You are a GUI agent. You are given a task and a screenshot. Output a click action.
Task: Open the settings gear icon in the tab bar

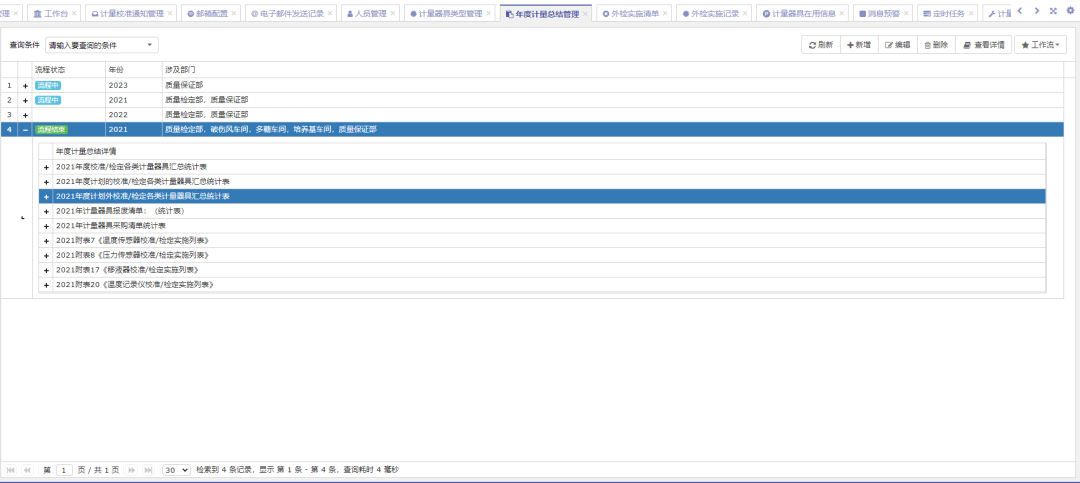coord(1070,10)
